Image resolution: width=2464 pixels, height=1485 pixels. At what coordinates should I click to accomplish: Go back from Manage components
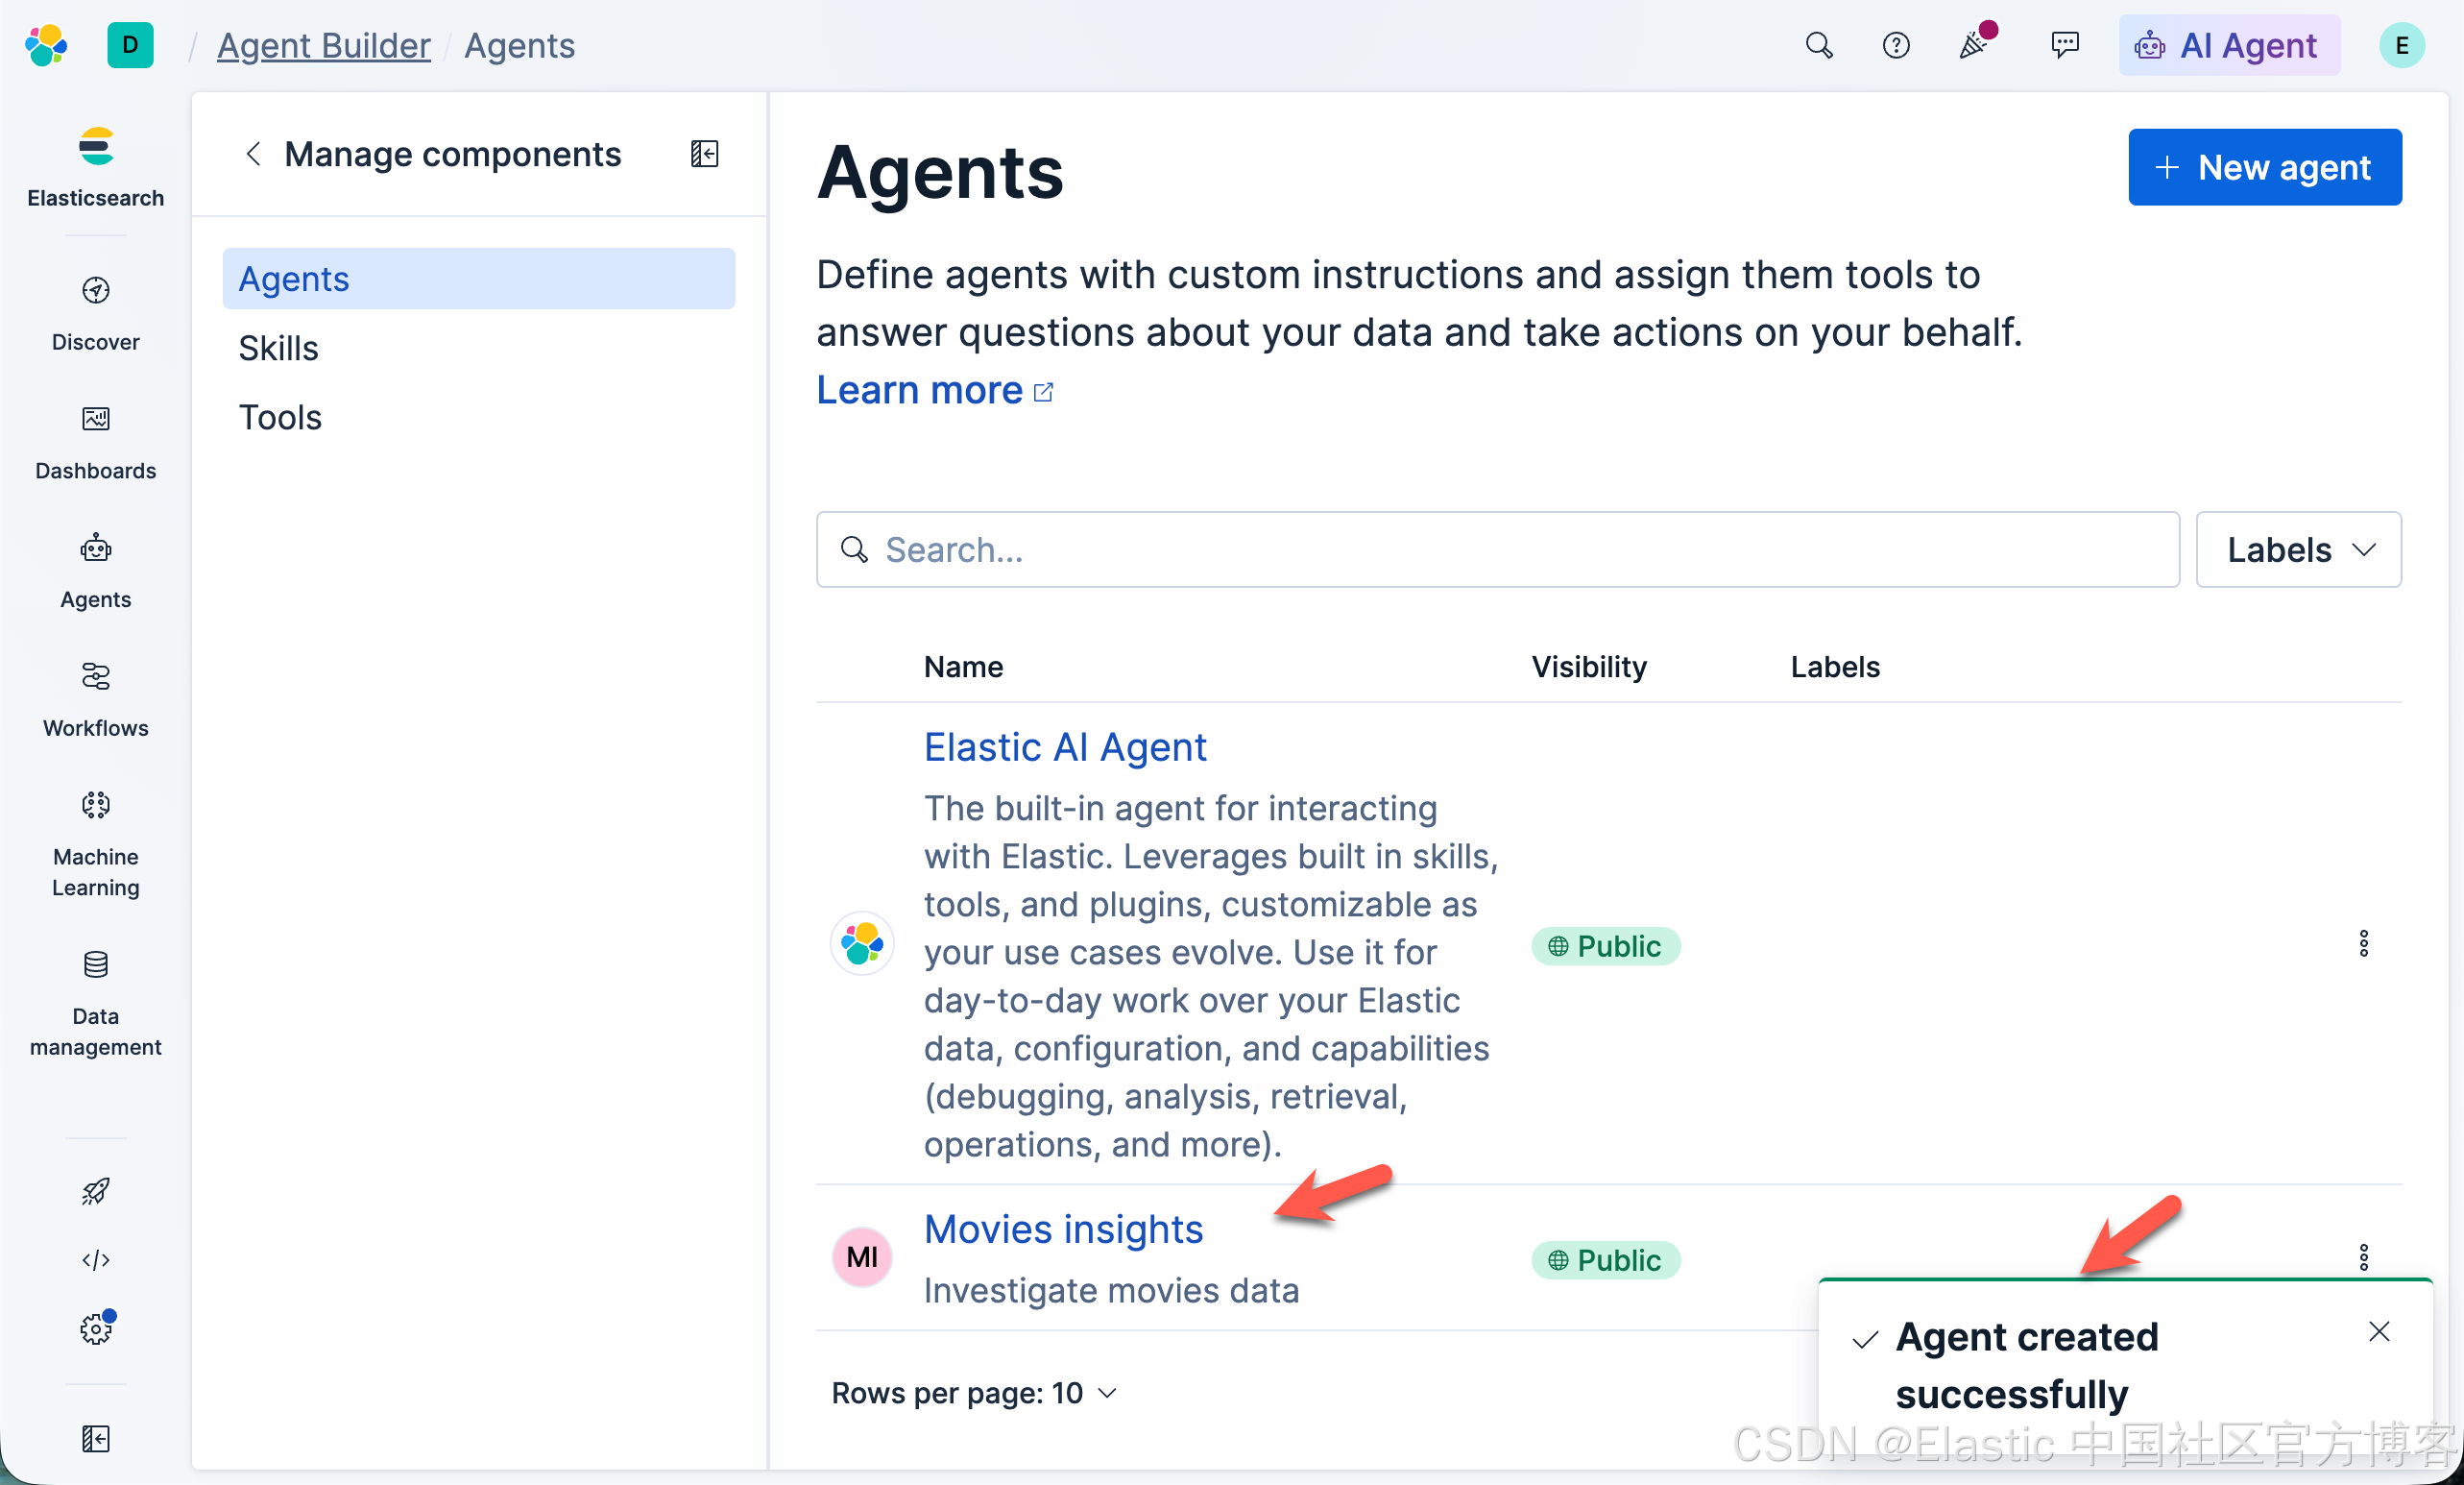coord(253,154)
